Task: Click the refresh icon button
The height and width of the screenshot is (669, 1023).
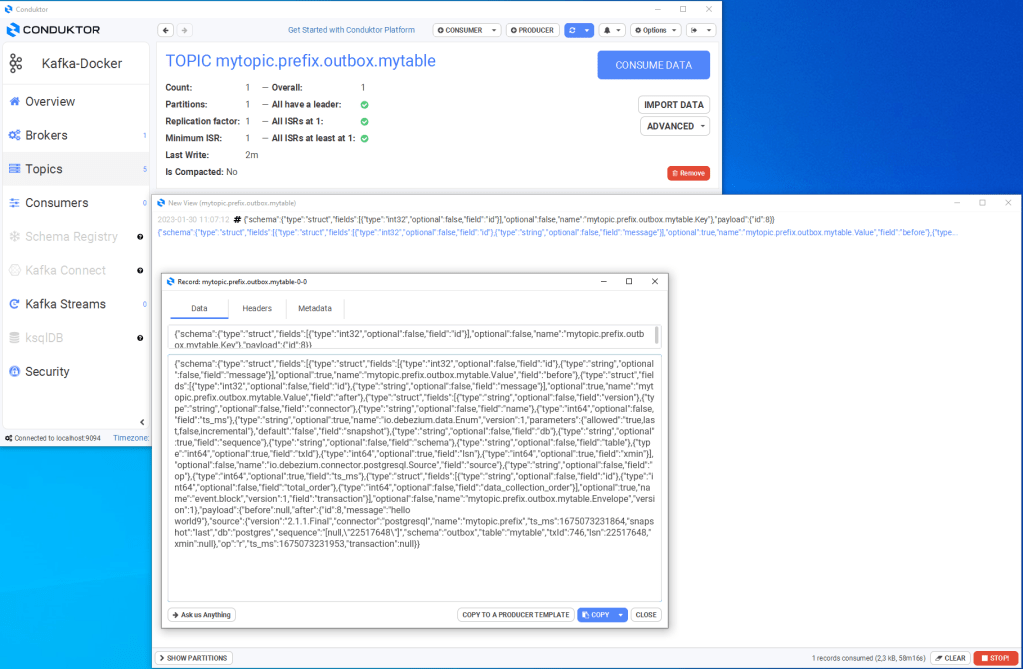Action: click(572, 30)
